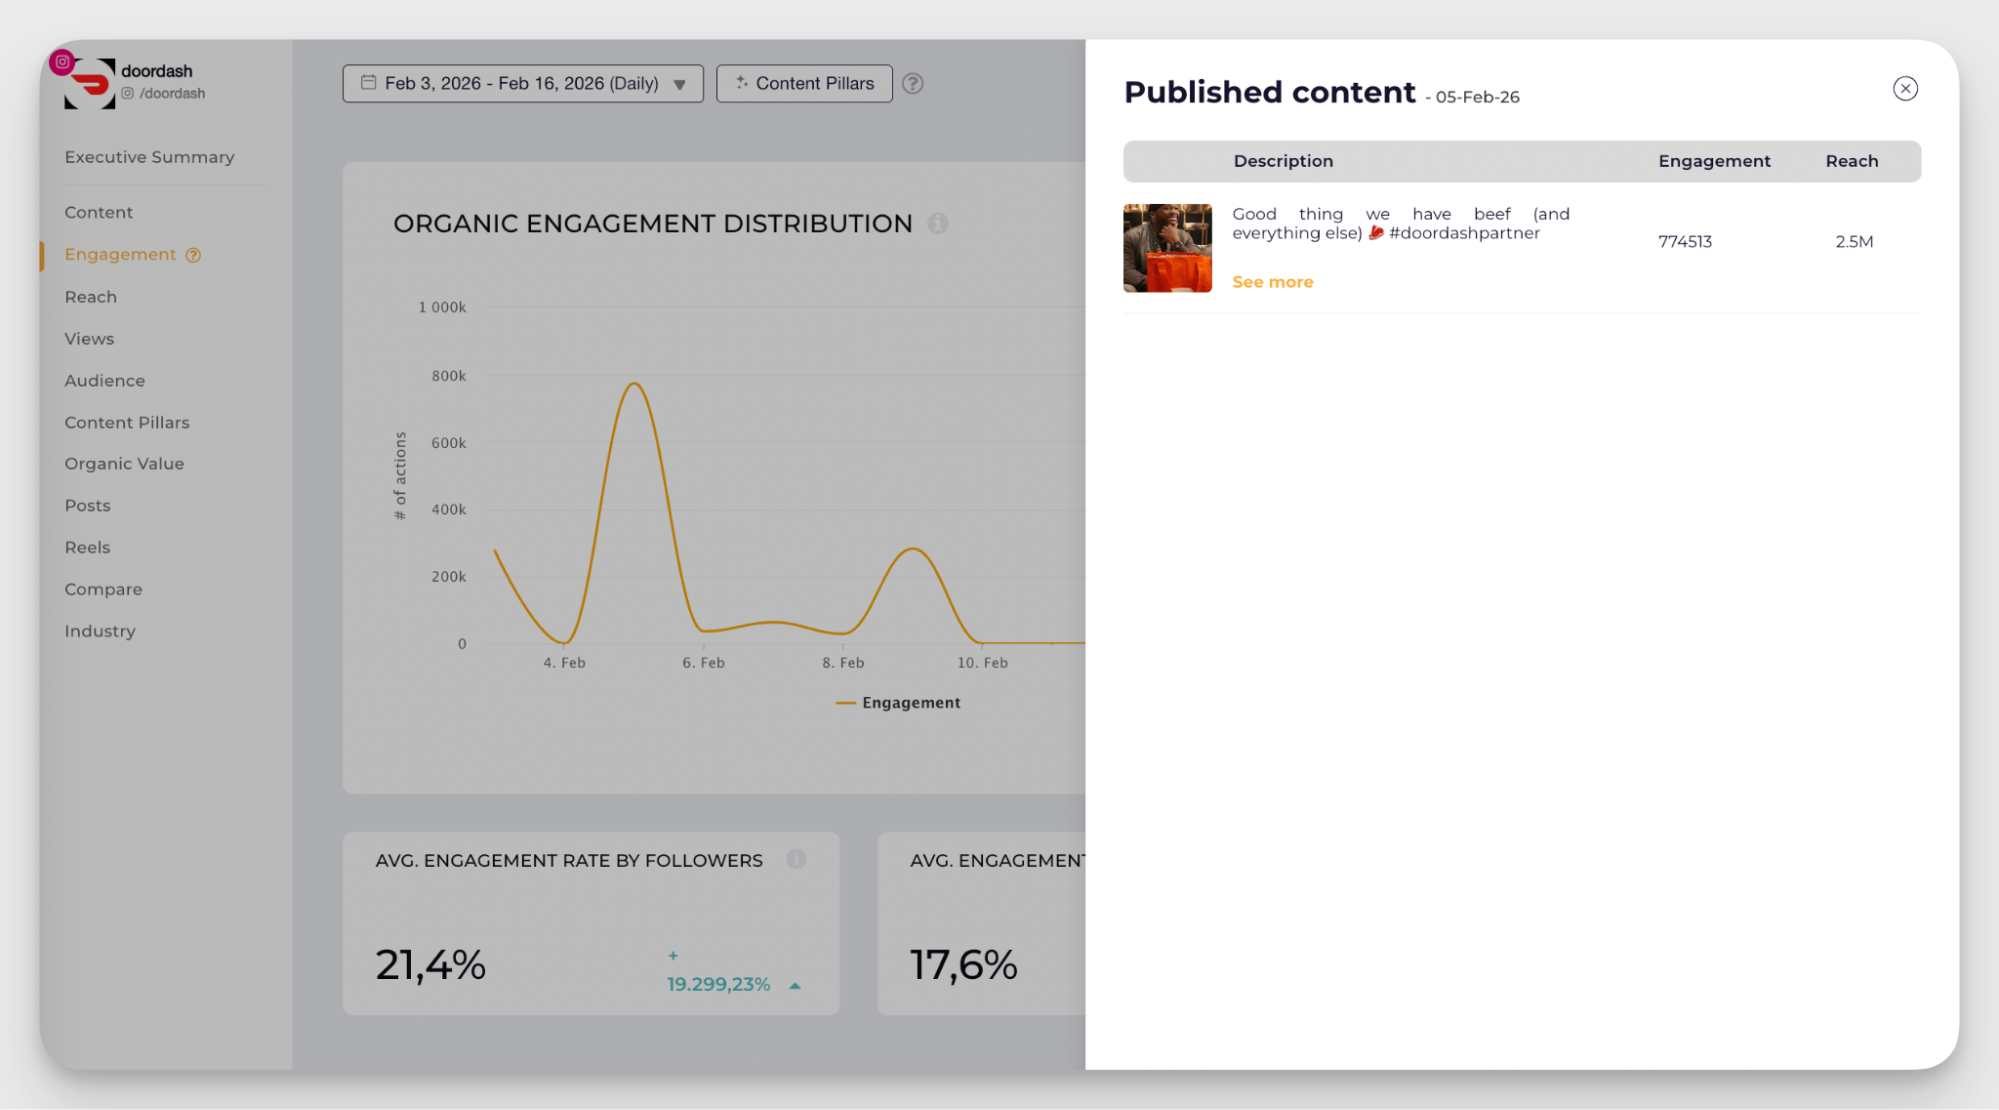Open the date range dropdown arrow
The image size is (1999, 1110).
coord(680,84)
